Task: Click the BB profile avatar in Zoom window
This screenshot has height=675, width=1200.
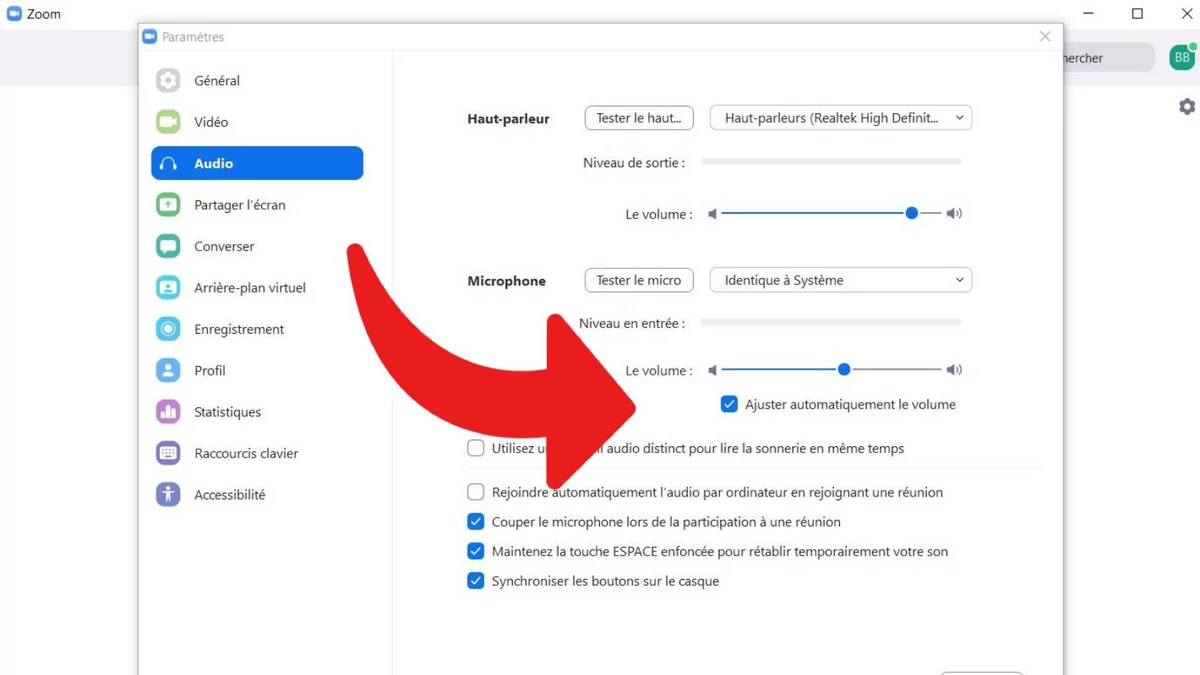Action: pos(1182,58)
